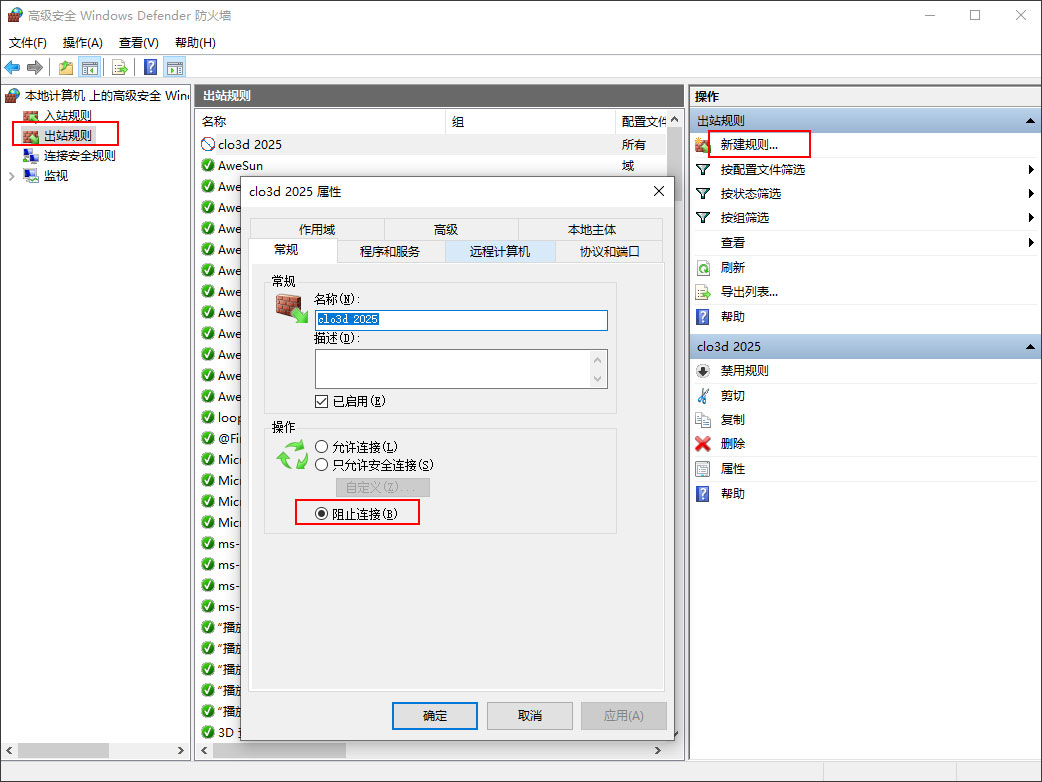Viewport: 1042px width, 782px height.
Task: Switch to the 作用域 tab
Action: 318,229
